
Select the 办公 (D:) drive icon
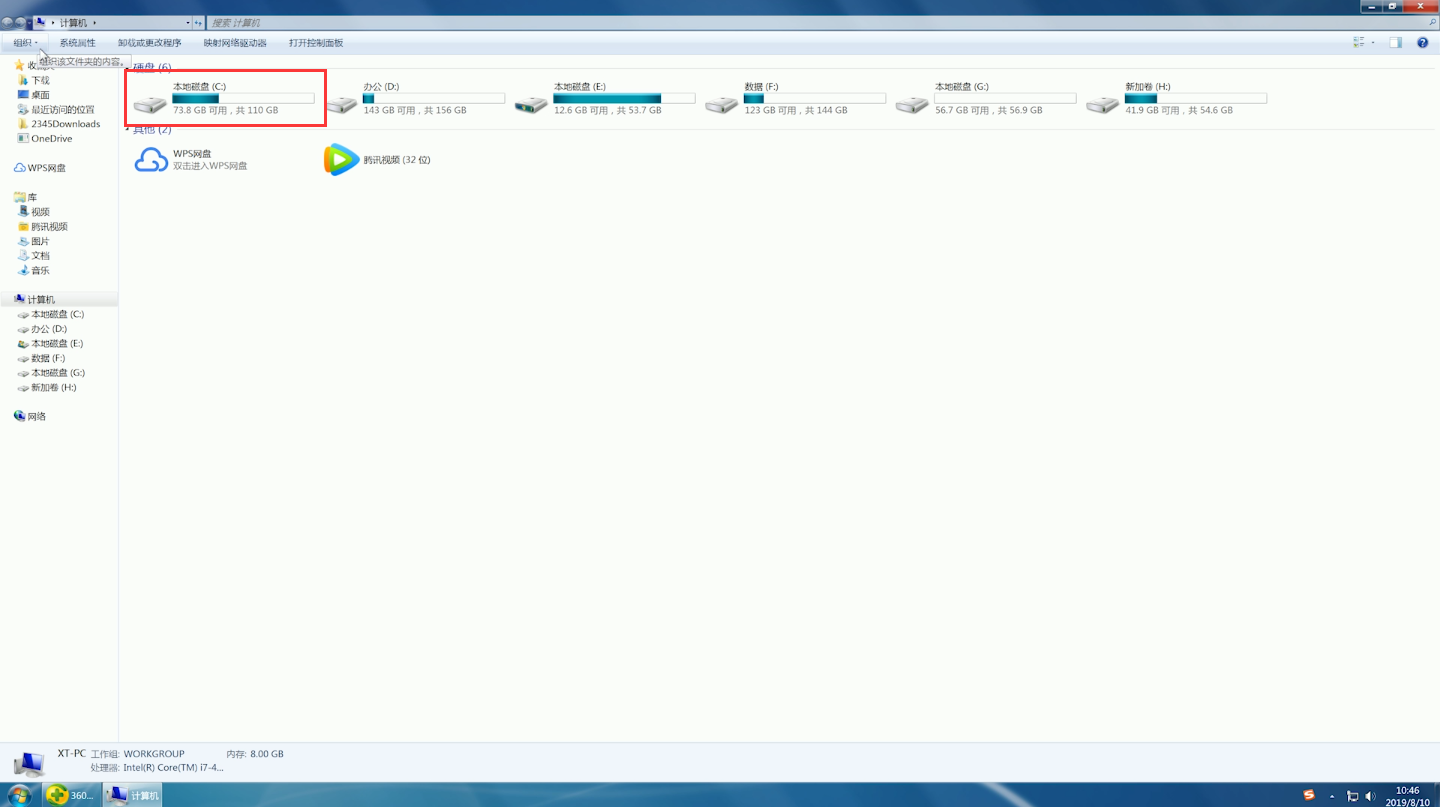341,103
